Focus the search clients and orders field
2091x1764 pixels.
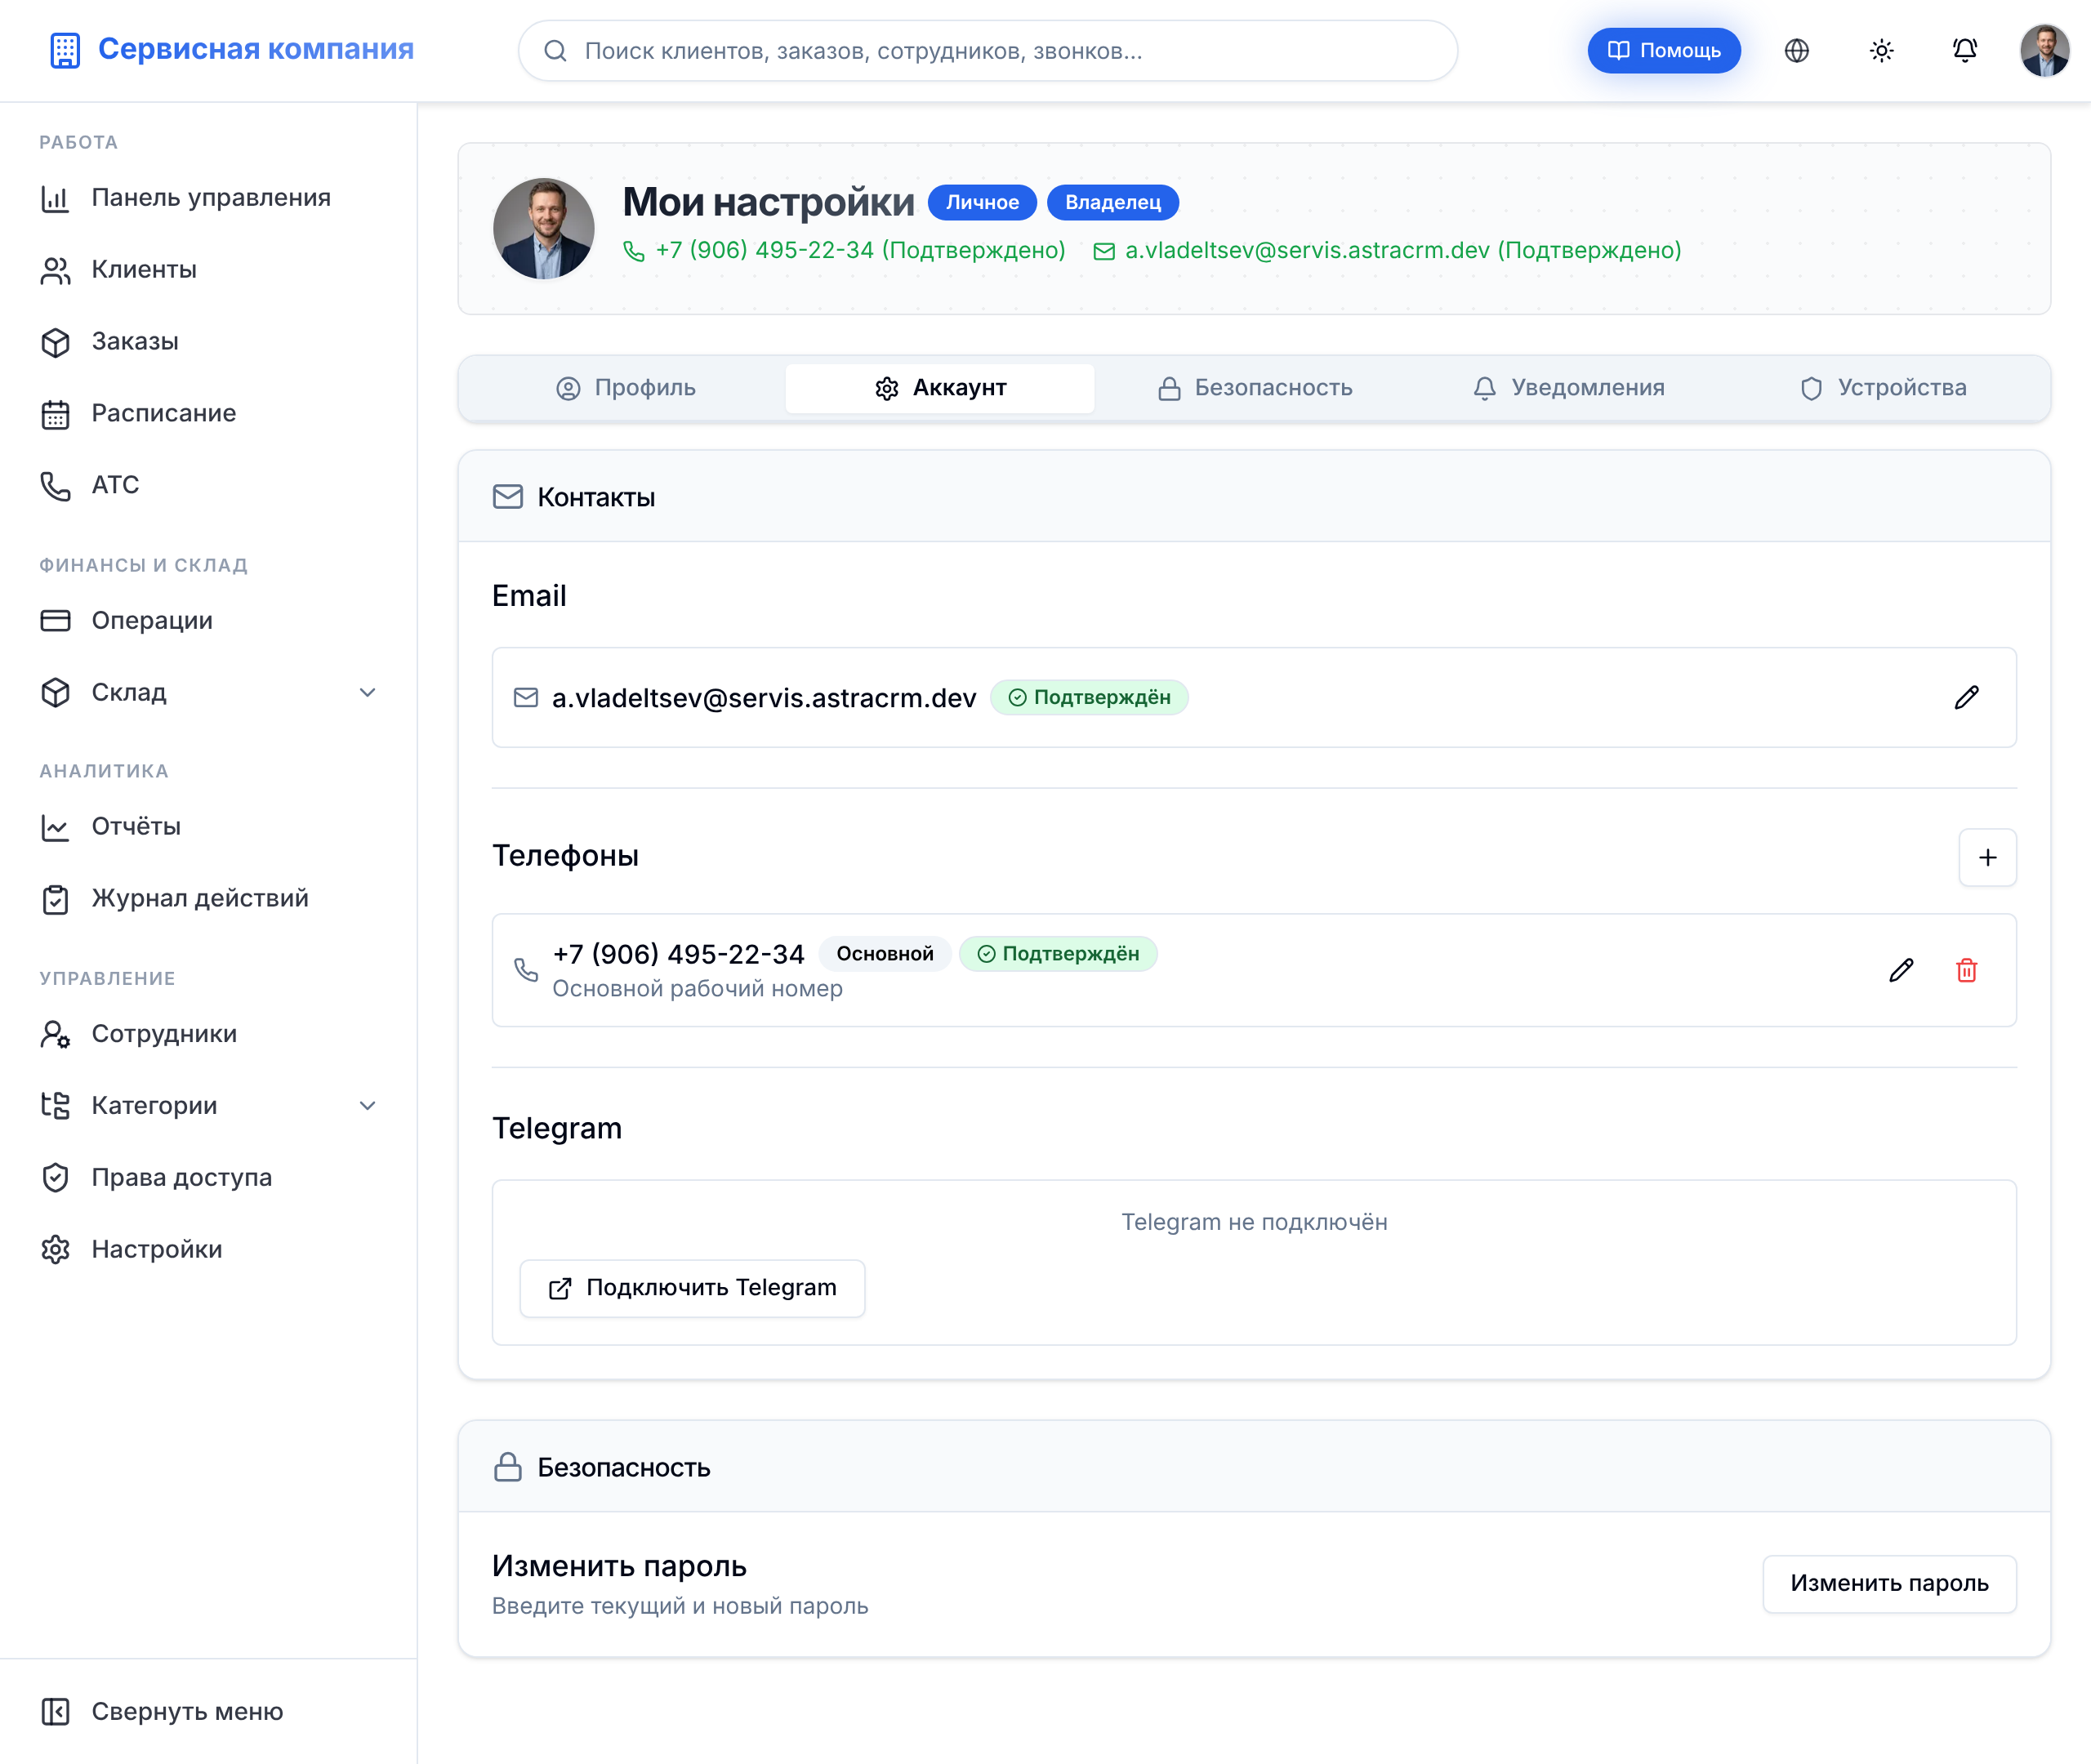(987, 51)
